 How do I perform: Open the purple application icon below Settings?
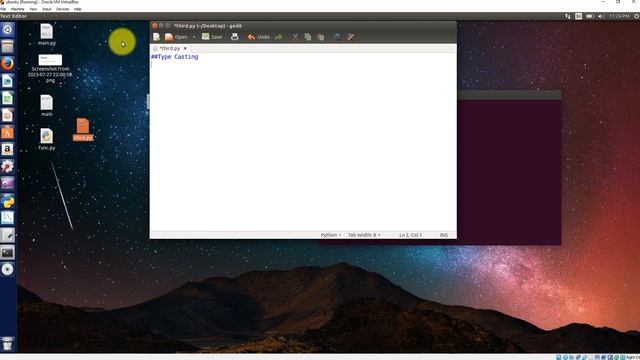(x=7, y=184)
